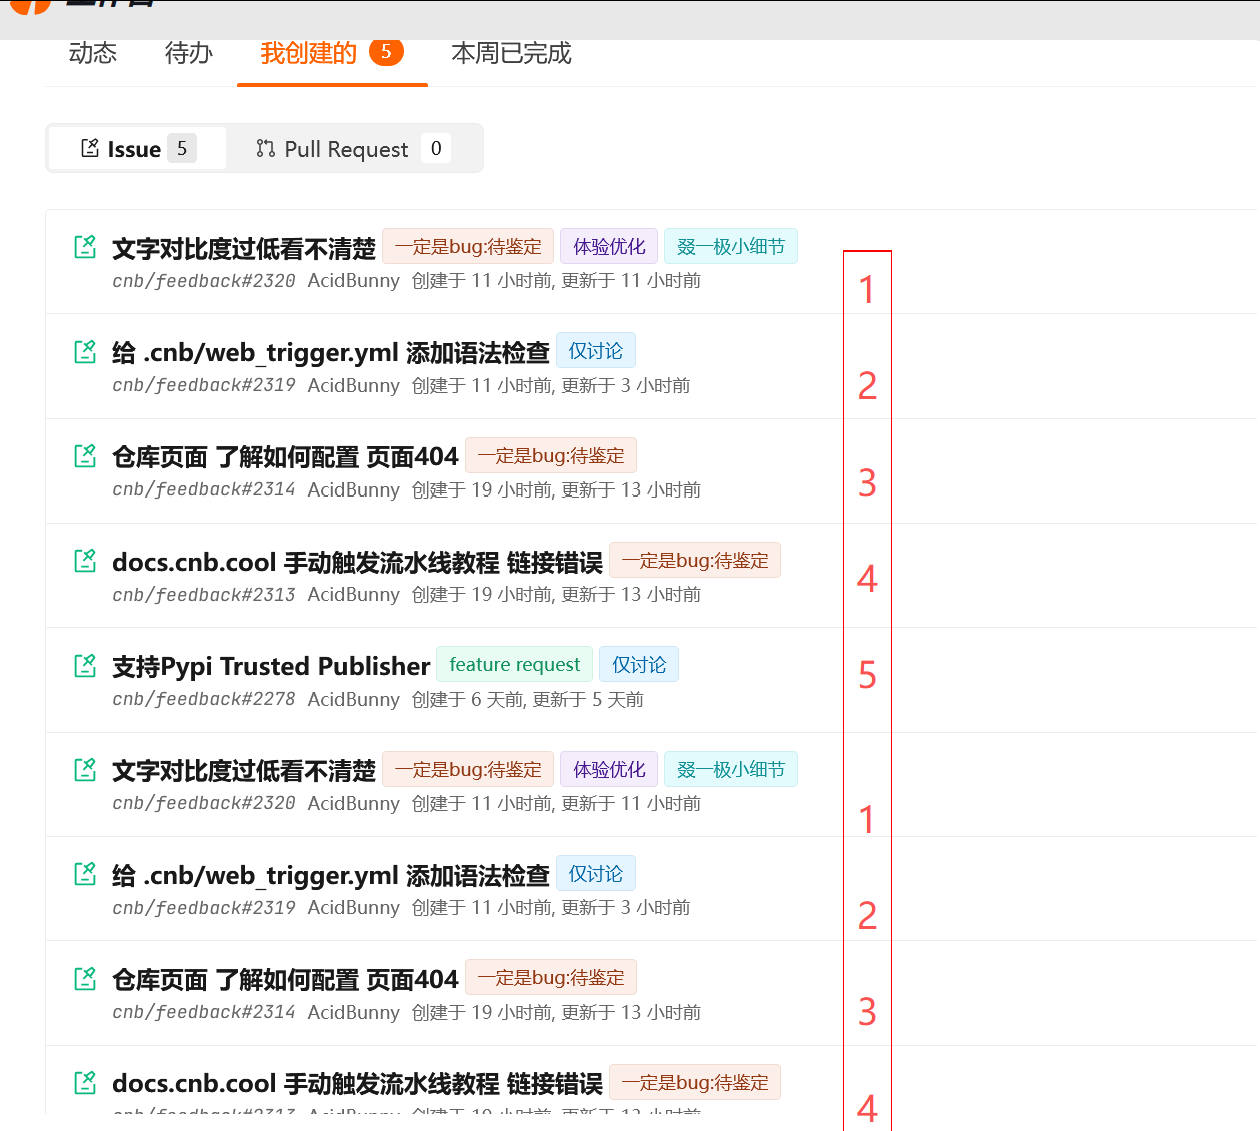The width and height of the screenshot is (1260, 1131).
Task: Click the Issue filter icon
Action: 90,148
